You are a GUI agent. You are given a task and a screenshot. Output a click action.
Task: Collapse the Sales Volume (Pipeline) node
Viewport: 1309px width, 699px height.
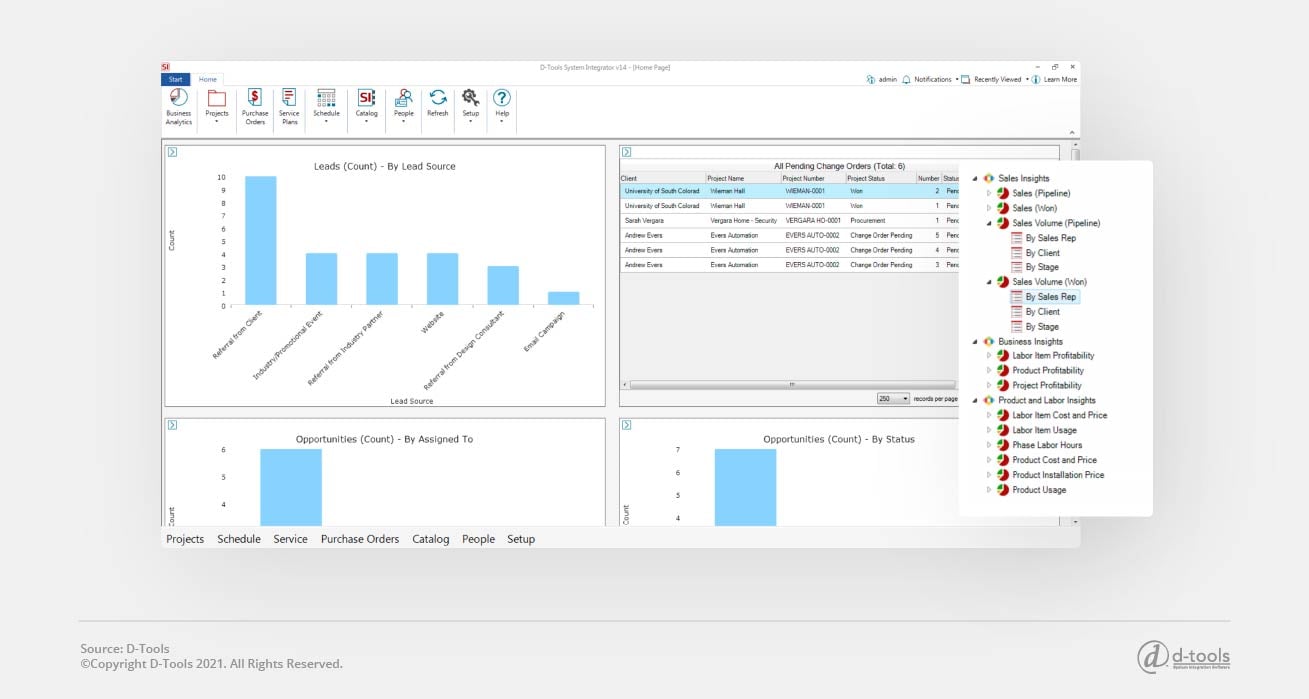click(x=989, y=223)
